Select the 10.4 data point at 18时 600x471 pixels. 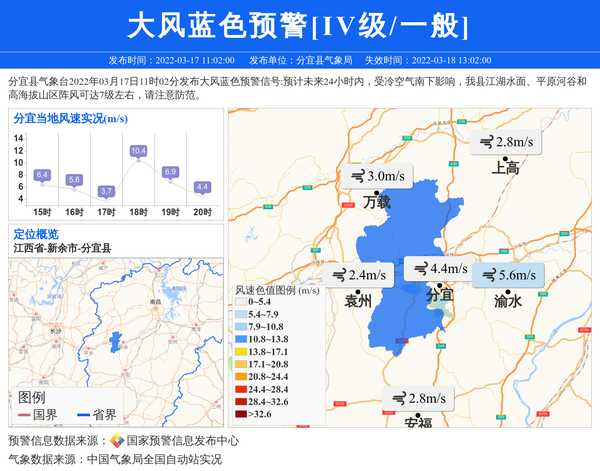pyautogui.click(x=138, y=161)
